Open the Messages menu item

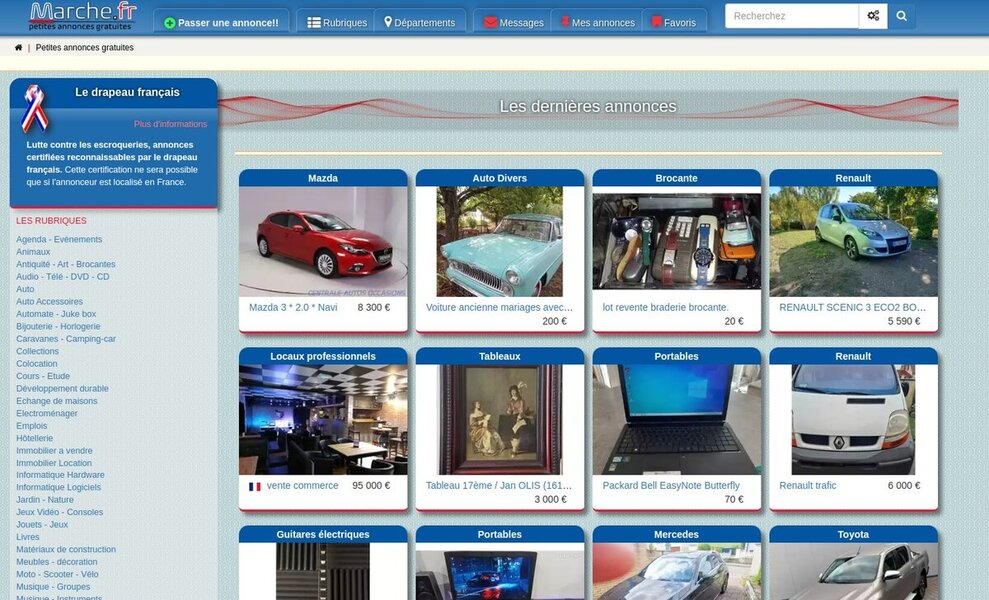(513, 23)
